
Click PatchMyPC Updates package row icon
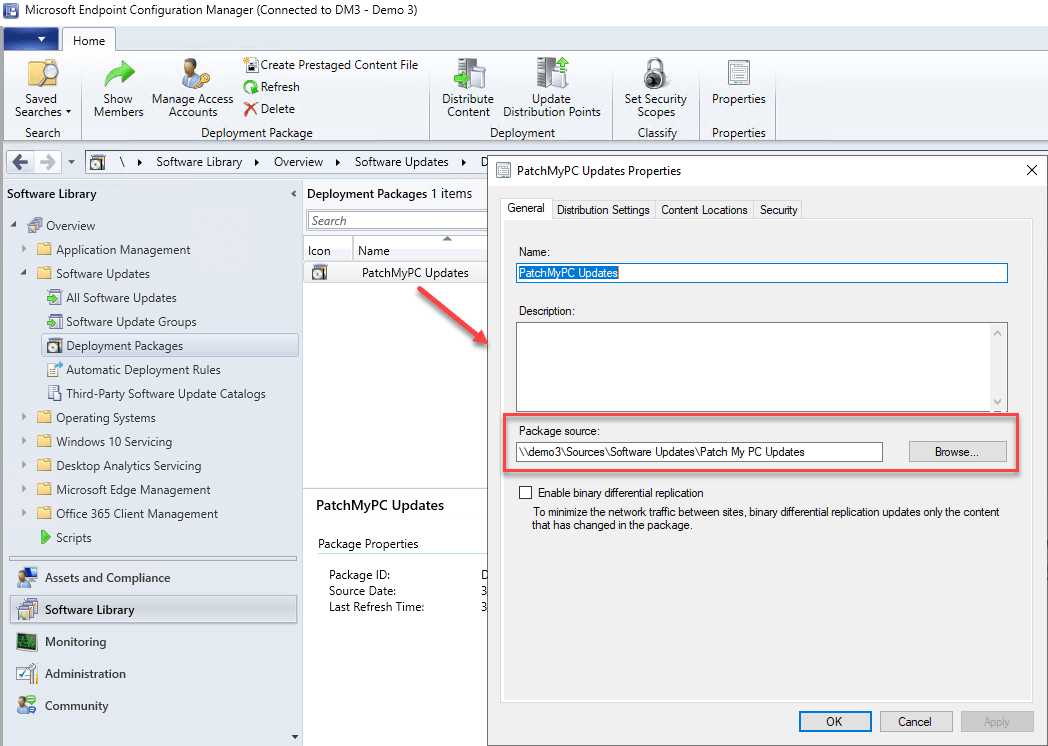[x=320, y=273]
